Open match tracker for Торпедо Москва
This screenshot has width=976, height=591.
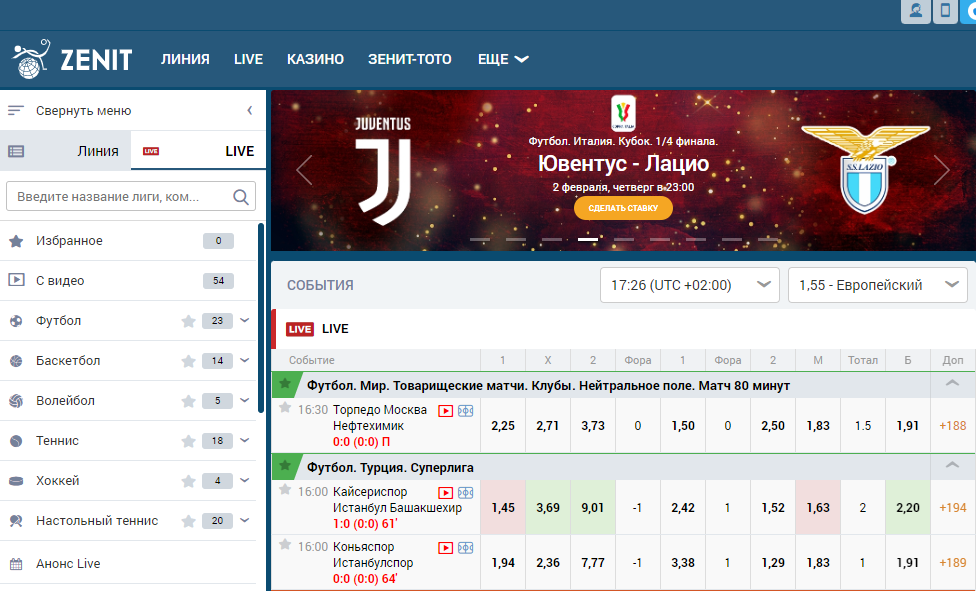pos(466,411)
